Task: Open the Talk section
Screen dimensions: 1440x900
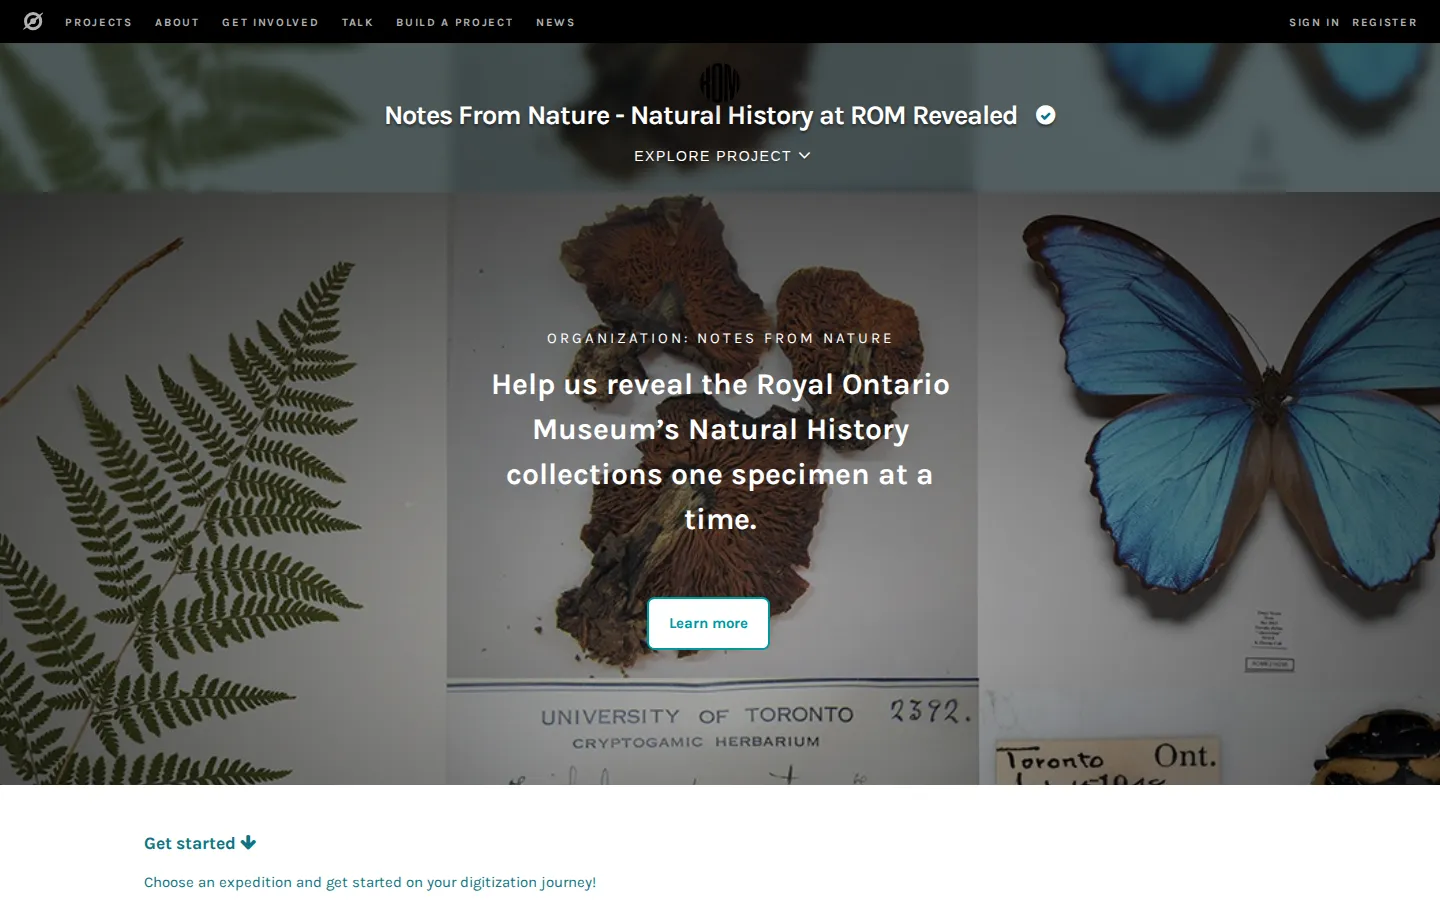Action: pyautogui.click(x=357, y=22)
